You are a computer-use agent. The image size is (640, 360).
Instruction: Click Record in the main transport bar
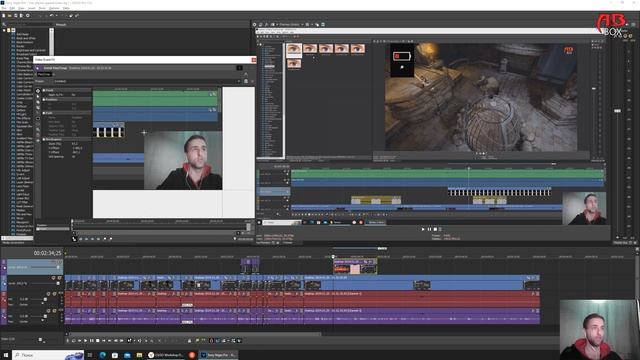pos(68,340)
